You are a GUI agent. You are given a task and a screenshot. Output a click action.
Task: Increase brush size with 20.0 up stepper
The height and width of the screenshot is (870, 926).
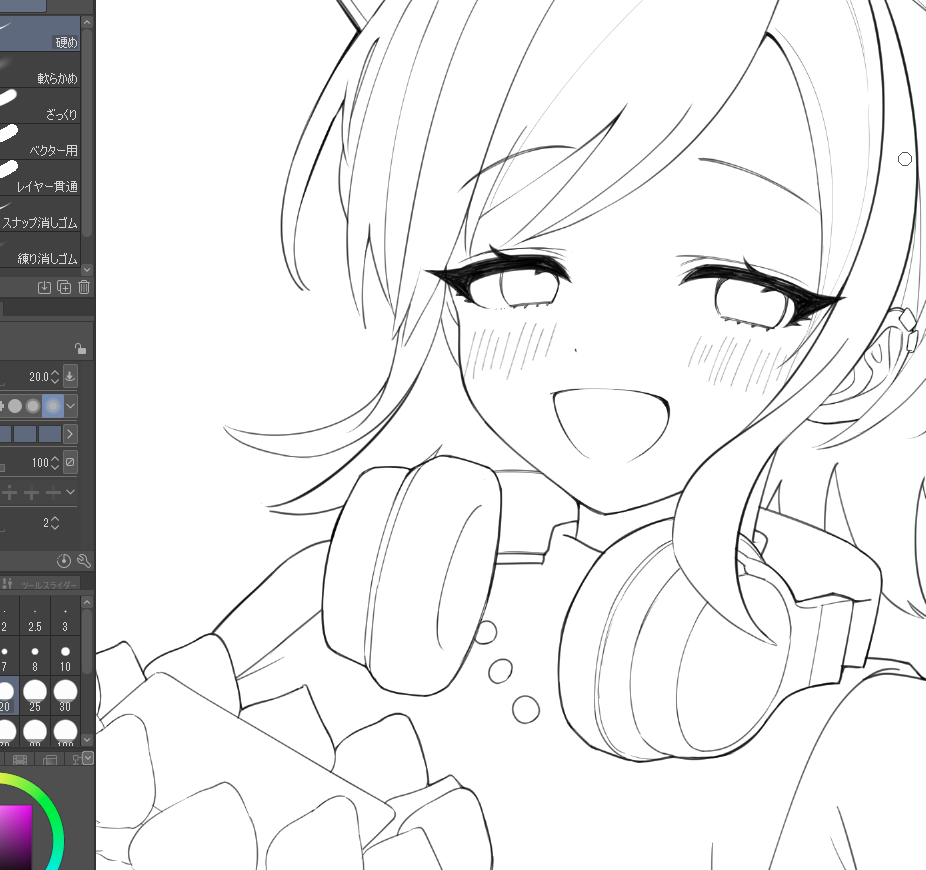55,373
